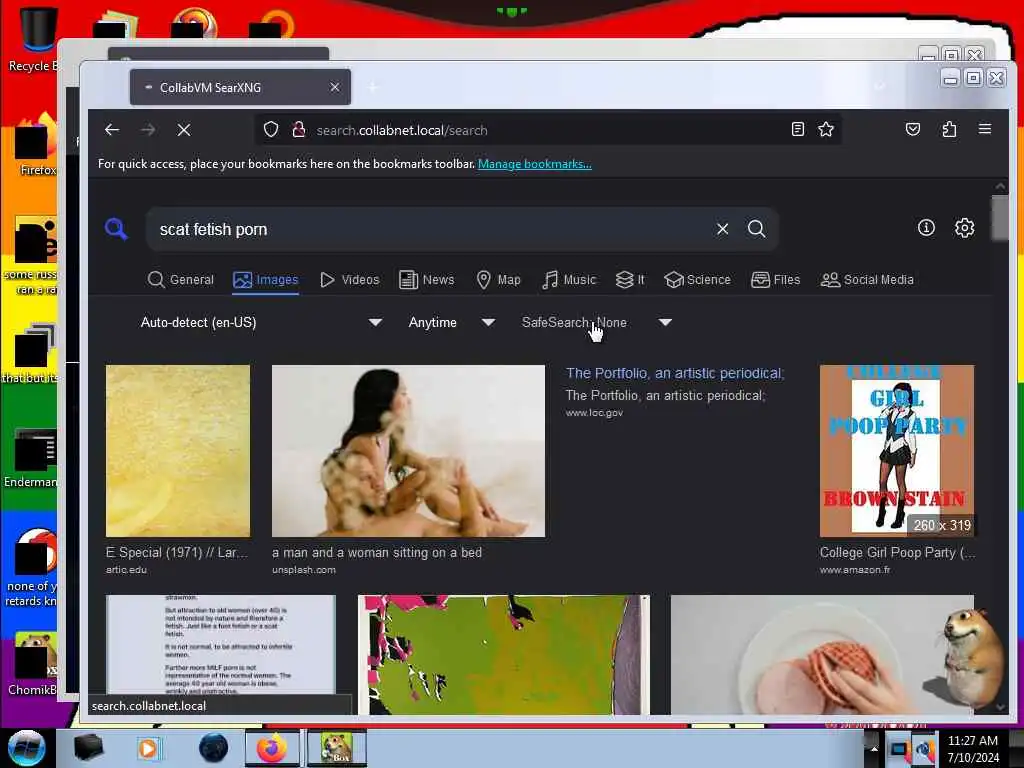Expand the Auto-detect (en-US) language dropdown

point(261,322)
